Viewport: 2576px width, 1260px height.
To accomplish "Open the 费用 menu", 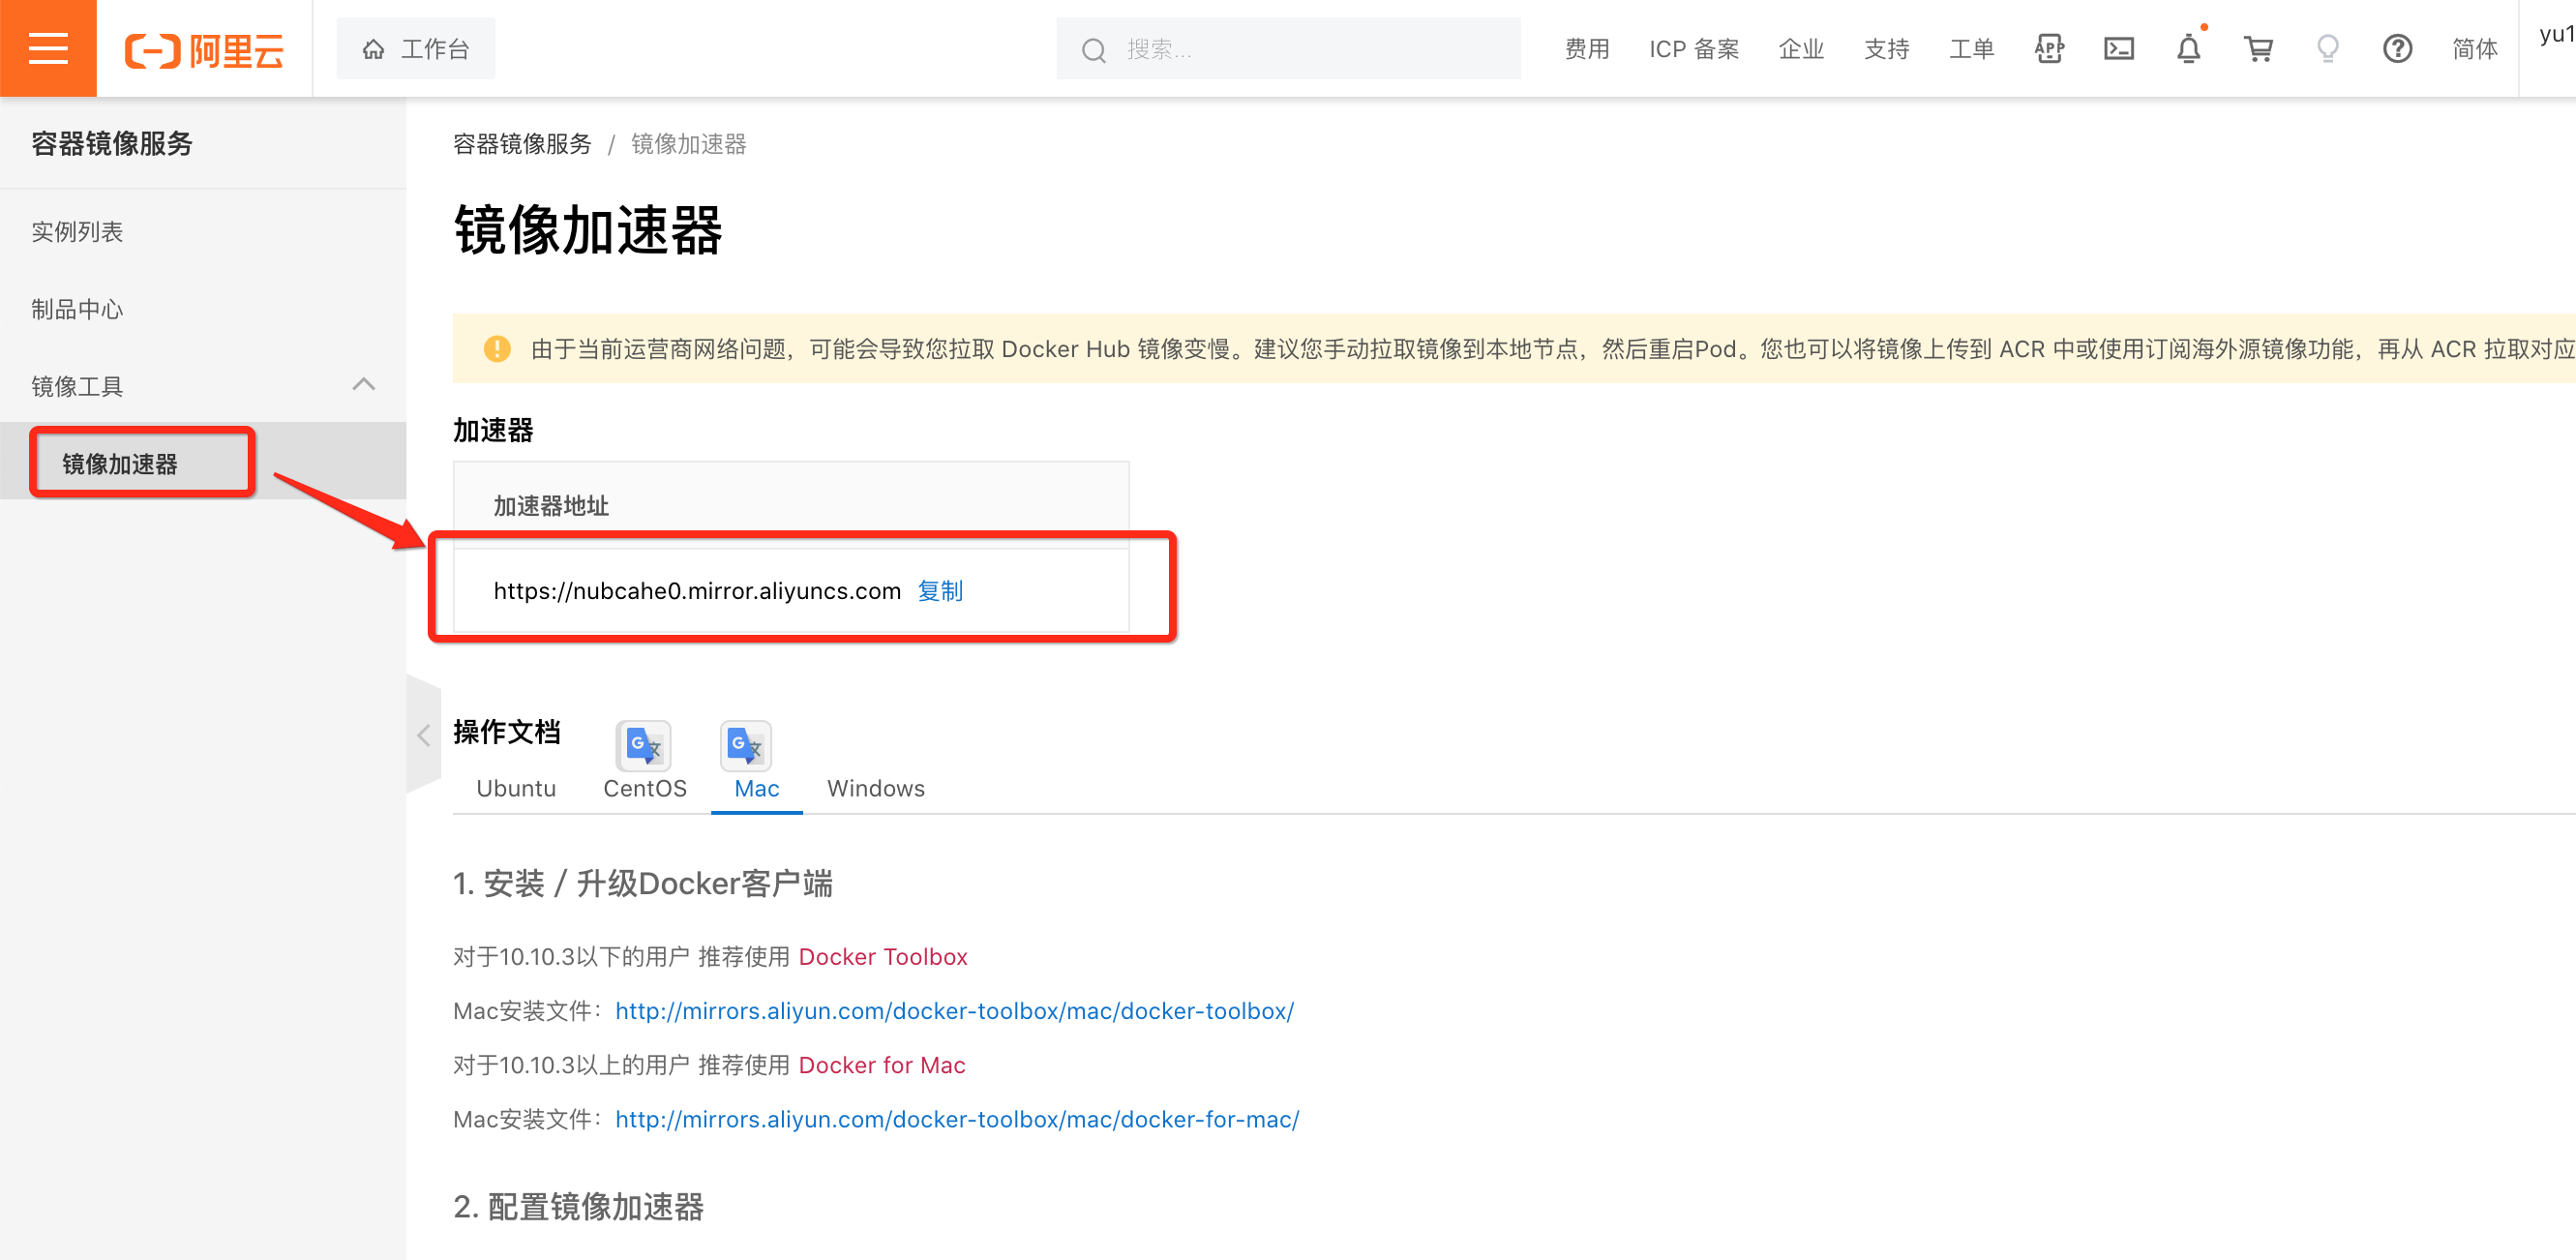I will click(x=1587, y=49).
